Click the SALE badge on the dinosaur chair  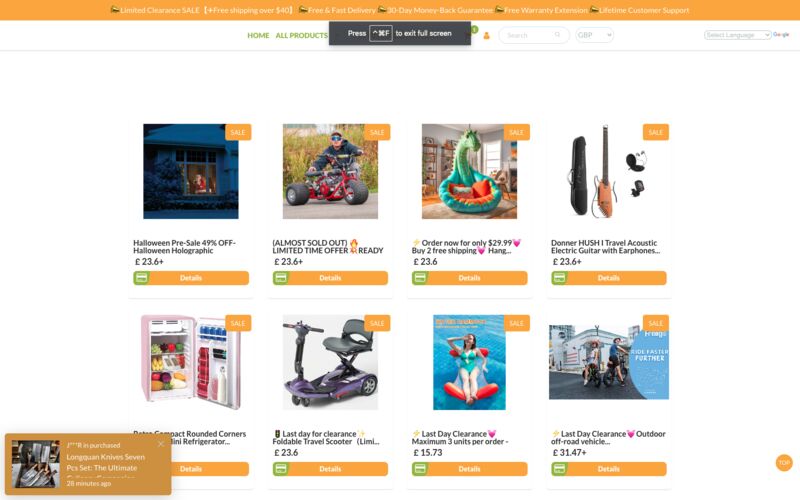pos(516,132)
